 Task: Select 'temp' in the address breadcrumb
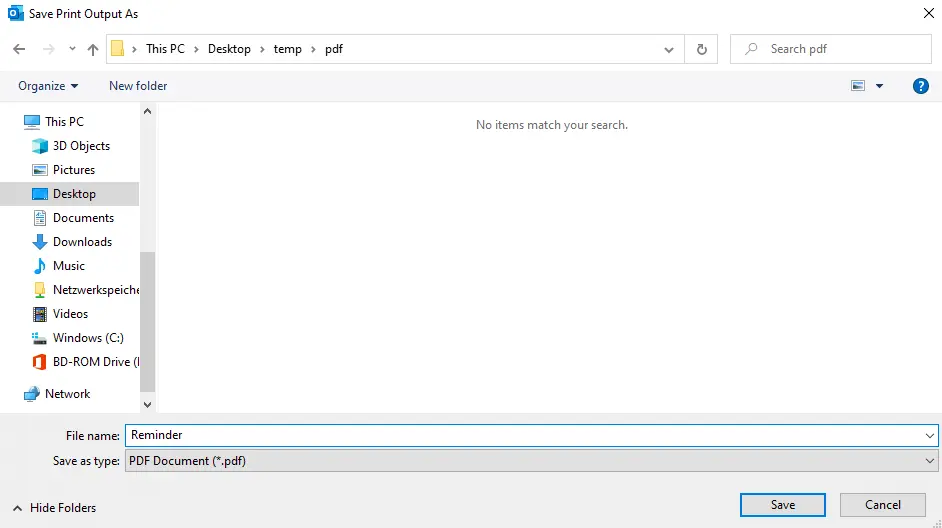287,49
